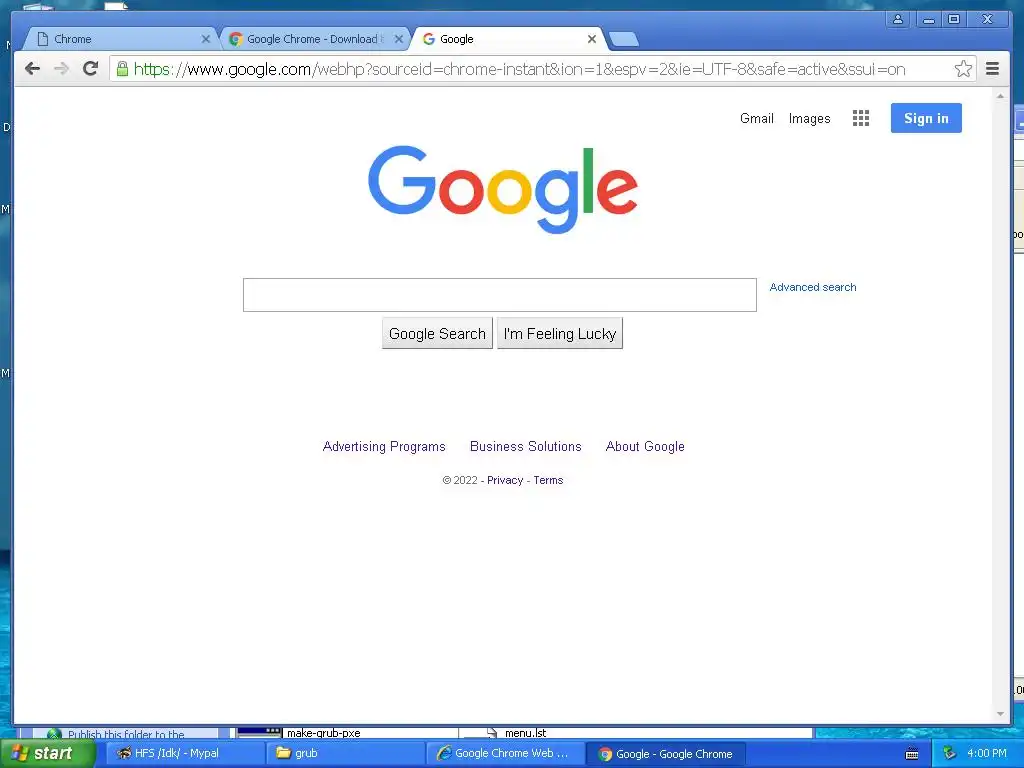Click the Google logo

coord(503,189)
